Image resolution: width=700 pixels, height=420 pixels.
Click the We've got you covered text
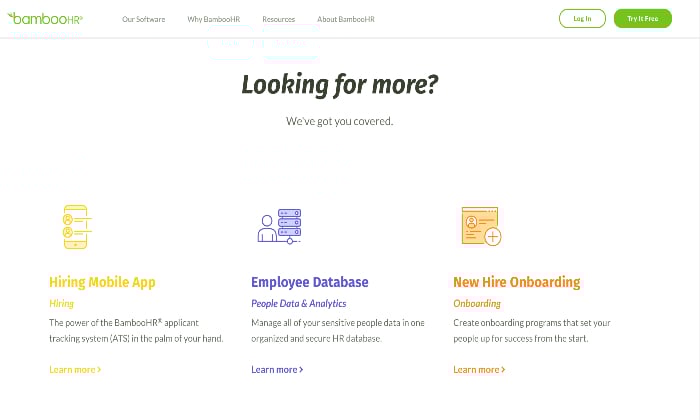pos(340,121)
